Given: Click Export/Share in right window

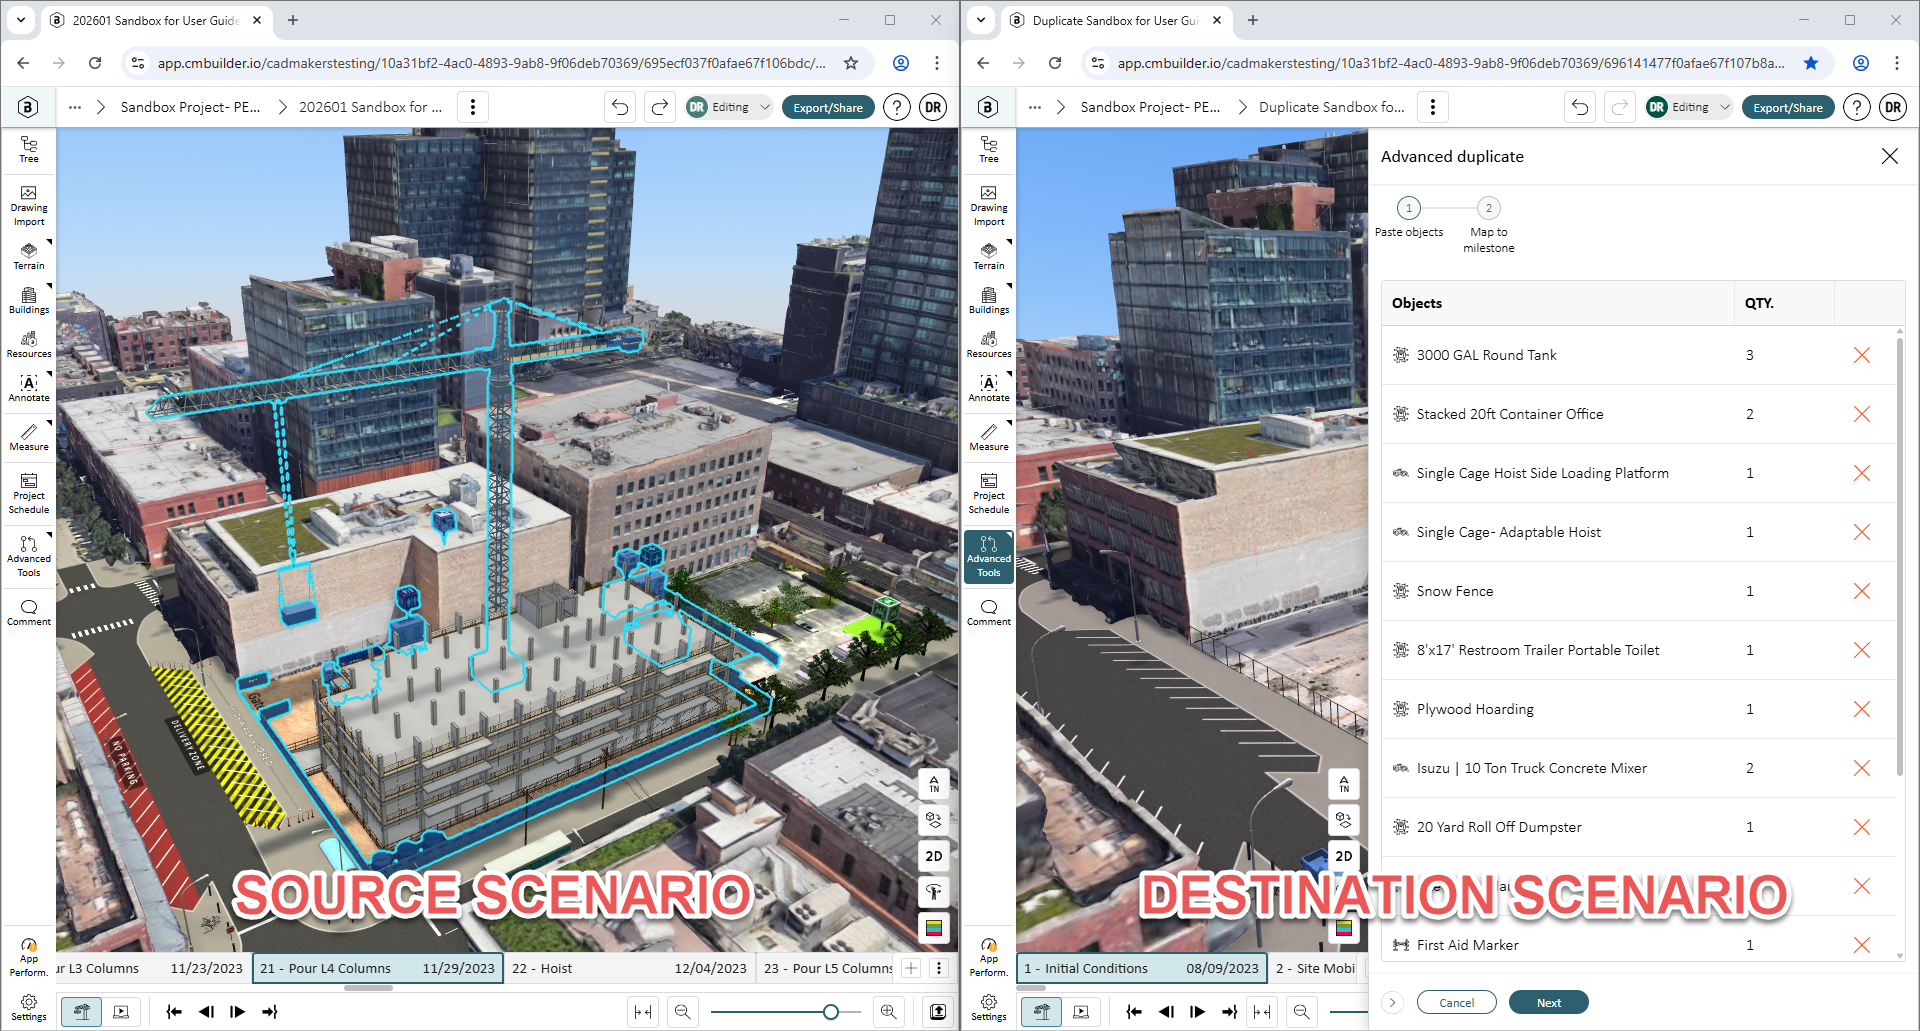Looking at the screenshot, I should pyautogui.click(x=1788, y=107).
